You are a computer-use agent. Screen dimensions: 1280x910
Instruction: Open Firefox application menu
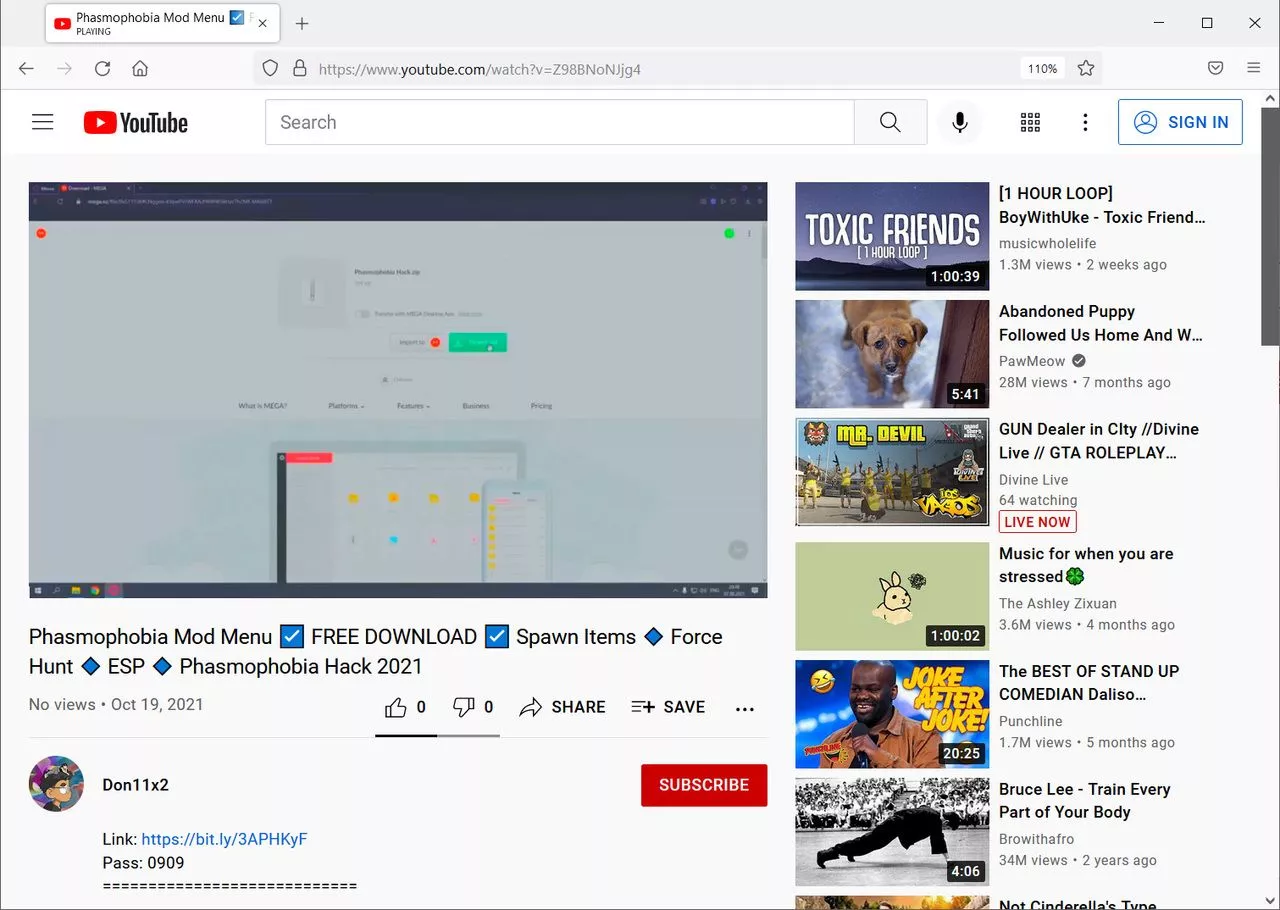click(1253, 68)
